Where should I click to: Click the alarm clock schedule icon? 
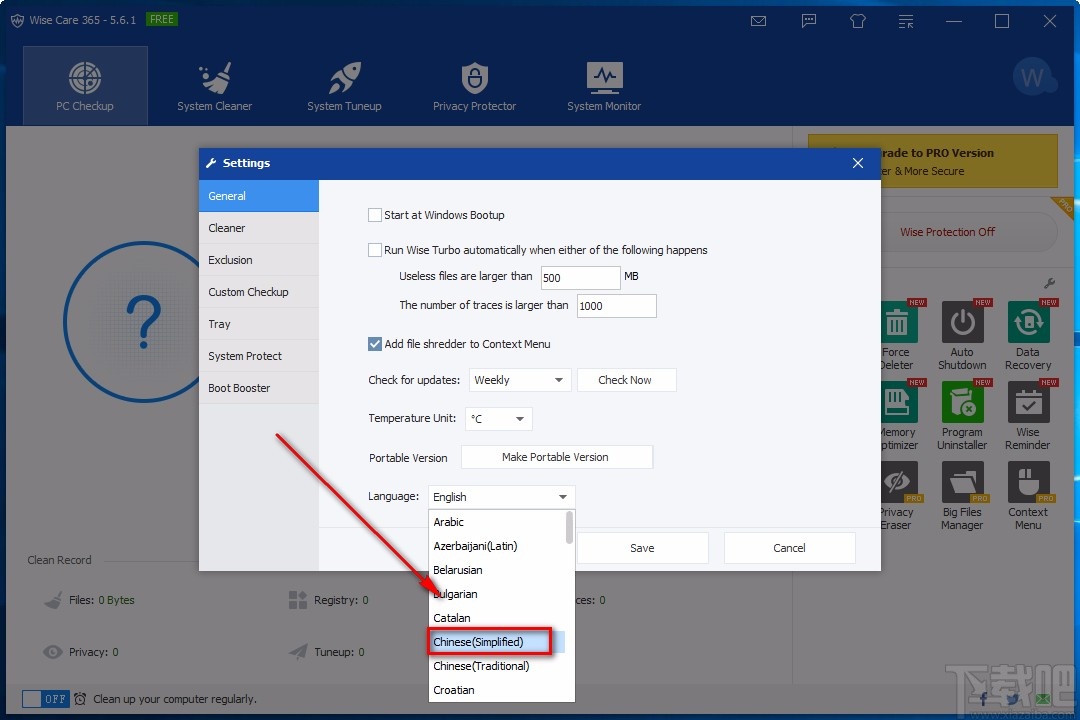[x=80, y=699]
